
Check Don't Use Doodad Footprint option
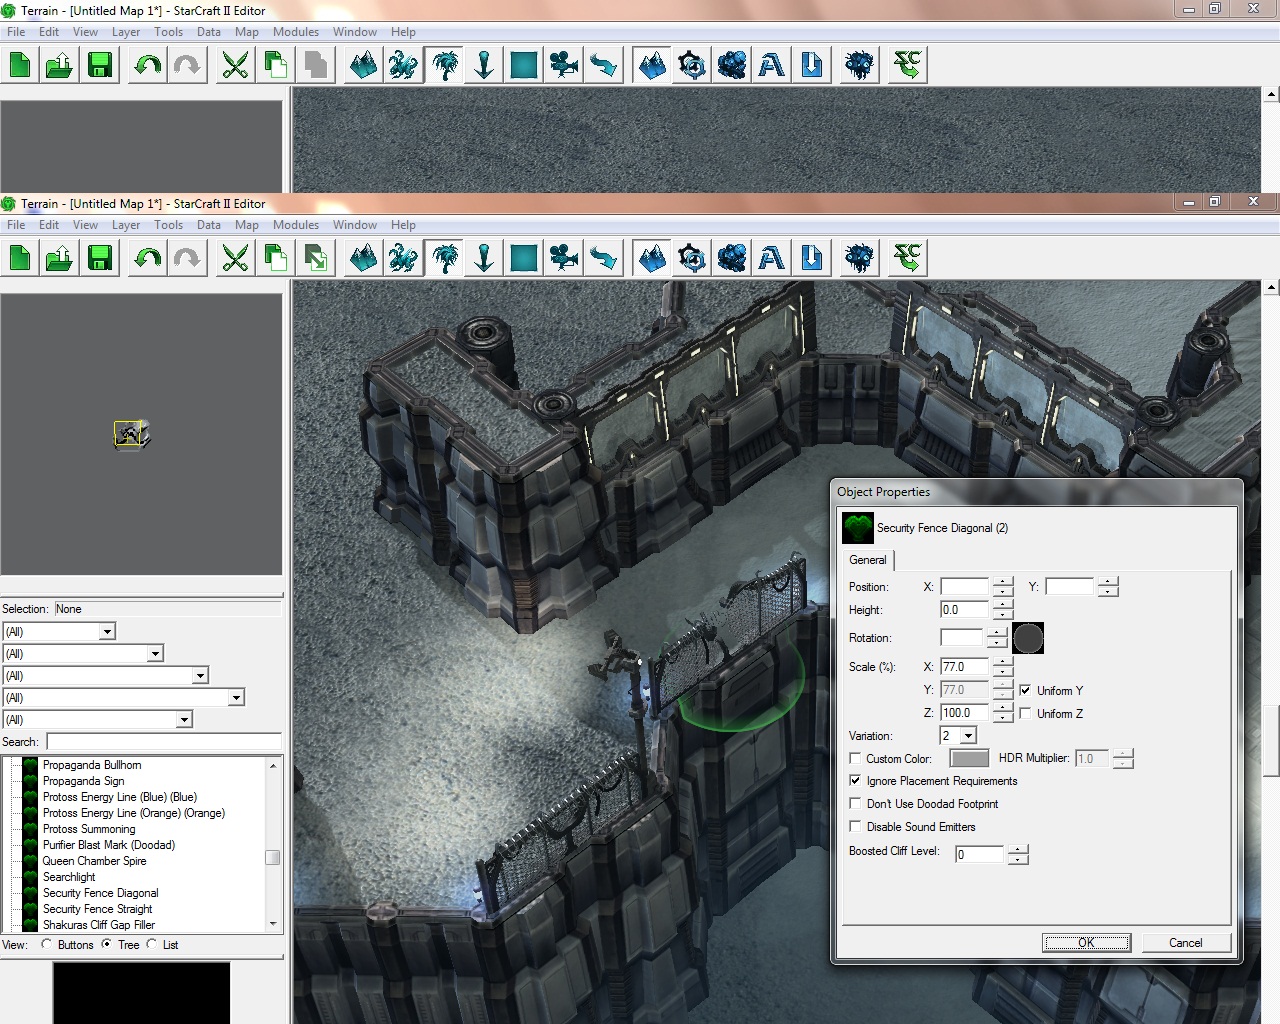855,804
